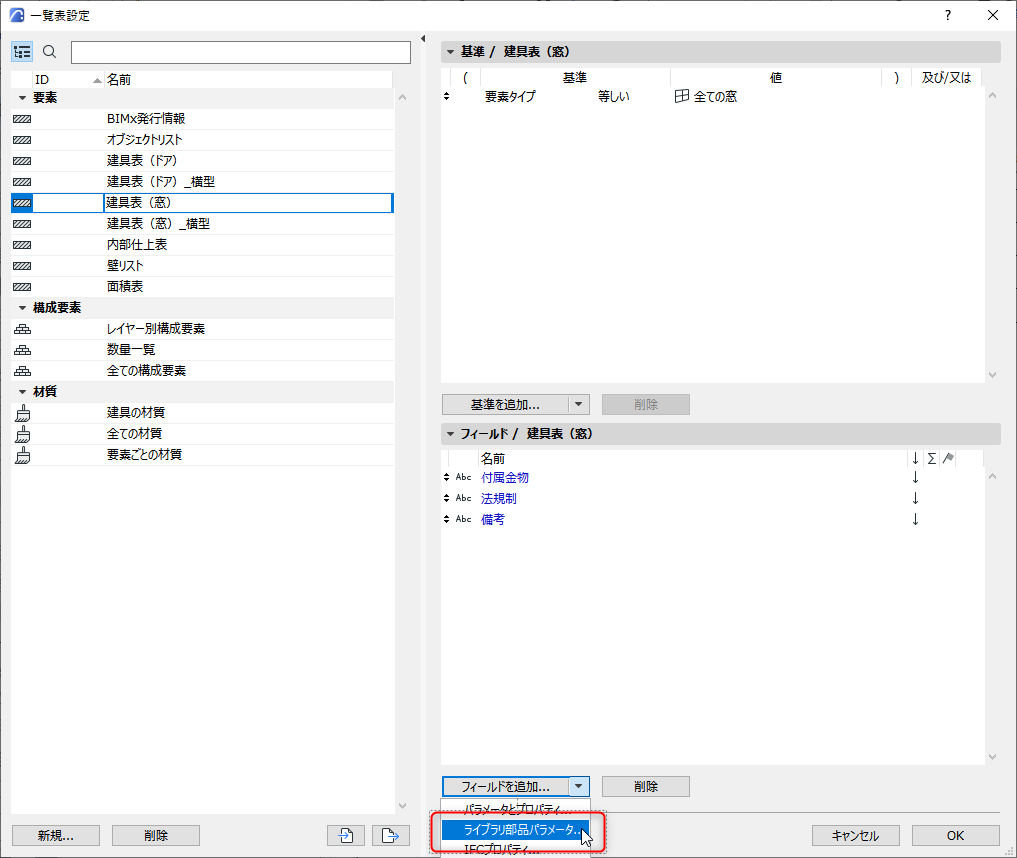The height and width of the screenshot is (858, 1017).
Task: Select the brush icon beside 建具の材質
Action: coord(23,413)
